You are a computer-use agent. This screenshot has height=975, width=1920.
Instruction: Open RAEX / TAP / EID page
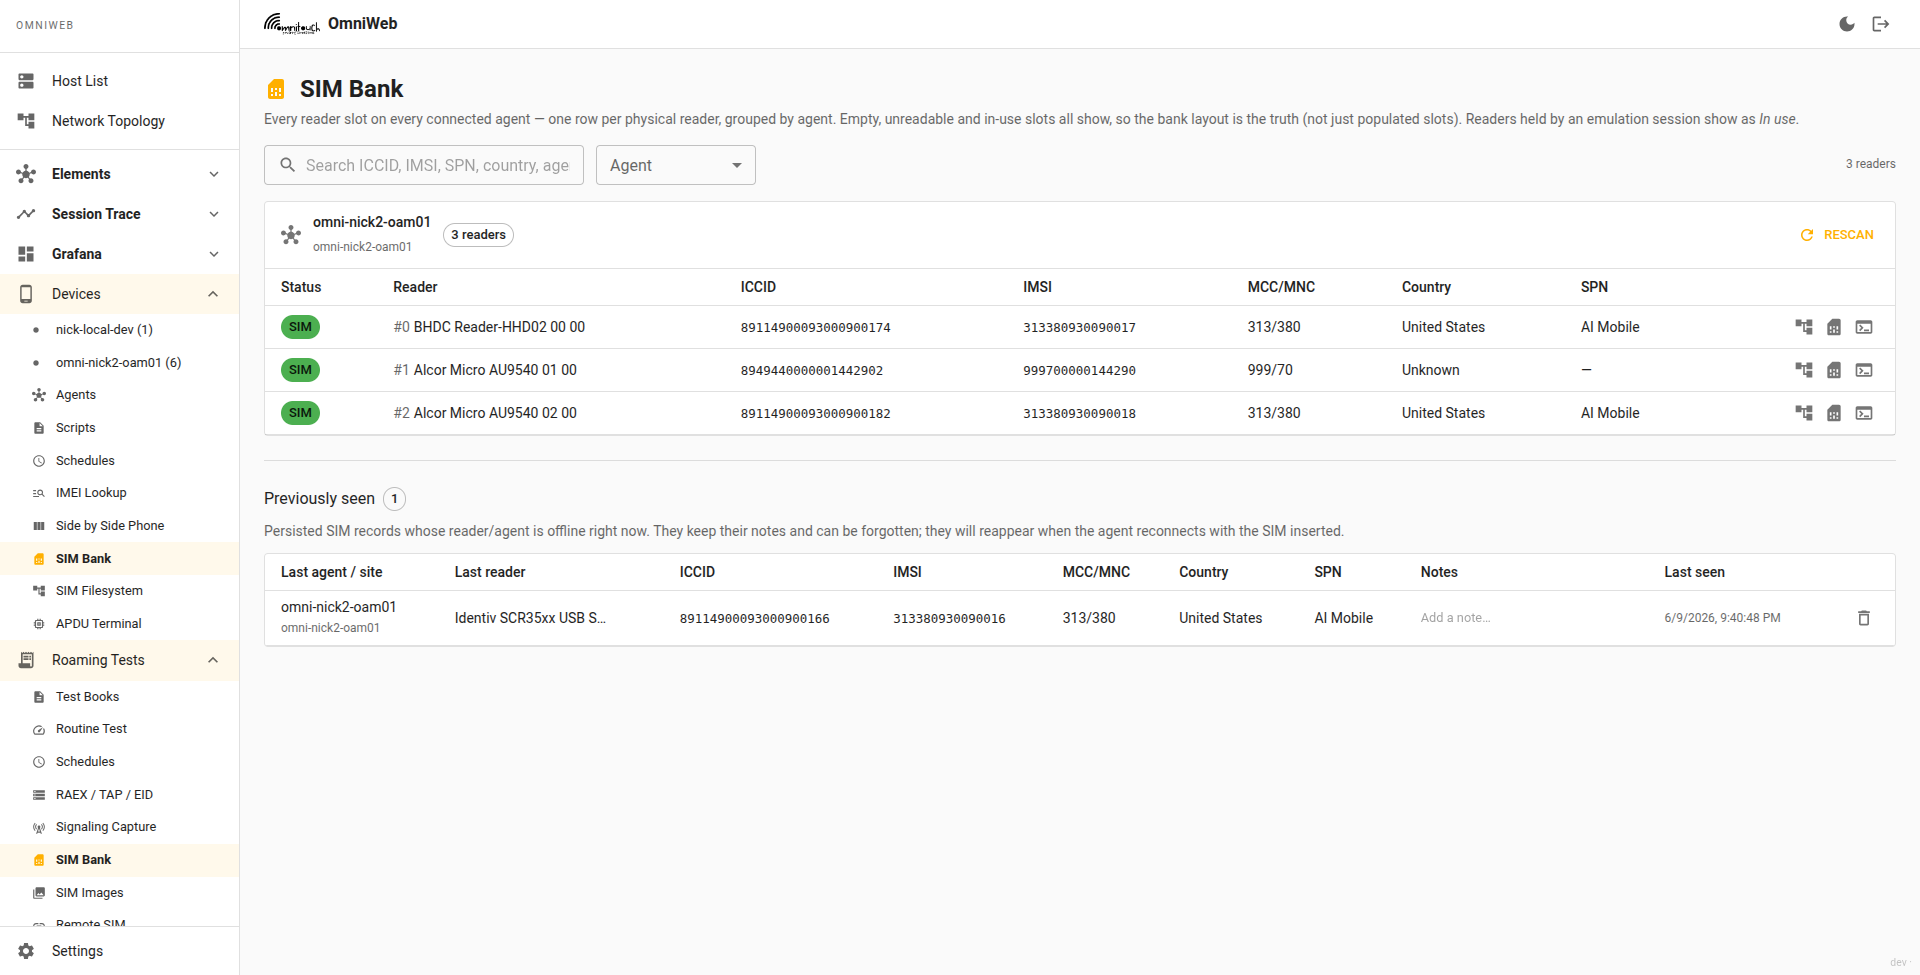[120, 795]
